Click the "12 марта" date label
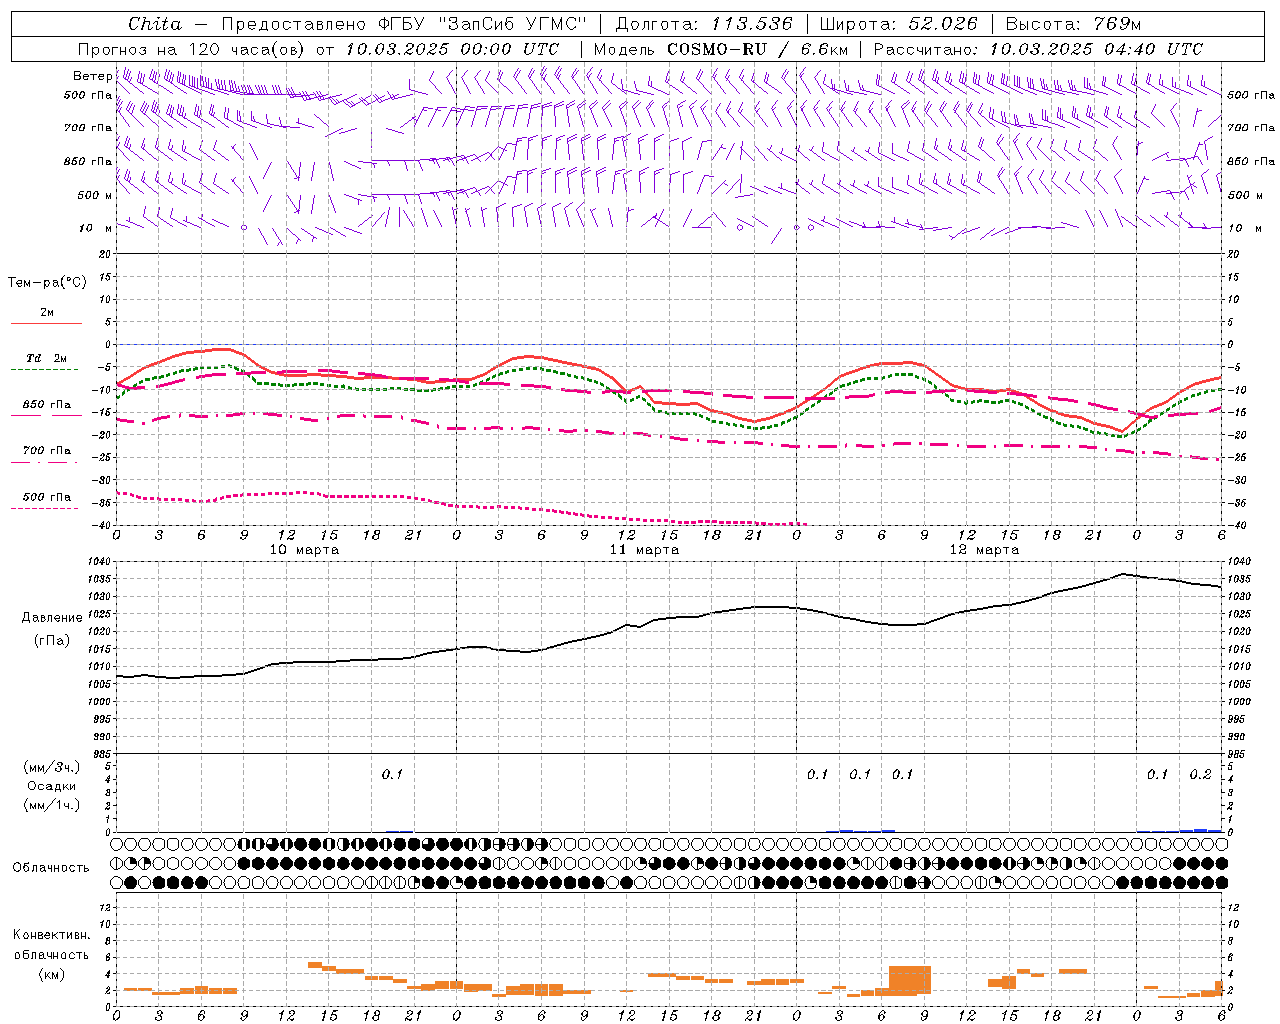Screen dimensions: 1280x1024 984,549
